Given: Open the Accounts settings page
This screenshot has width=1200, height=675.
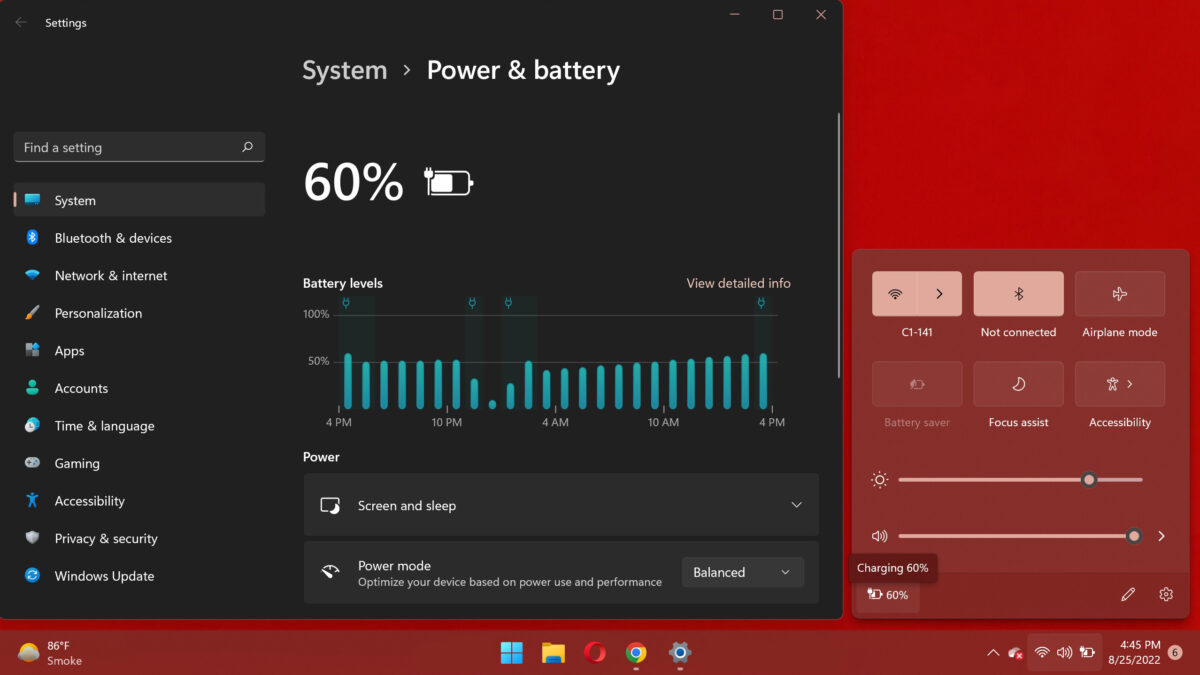Looking at the screenshot, I should coord(81,388).
